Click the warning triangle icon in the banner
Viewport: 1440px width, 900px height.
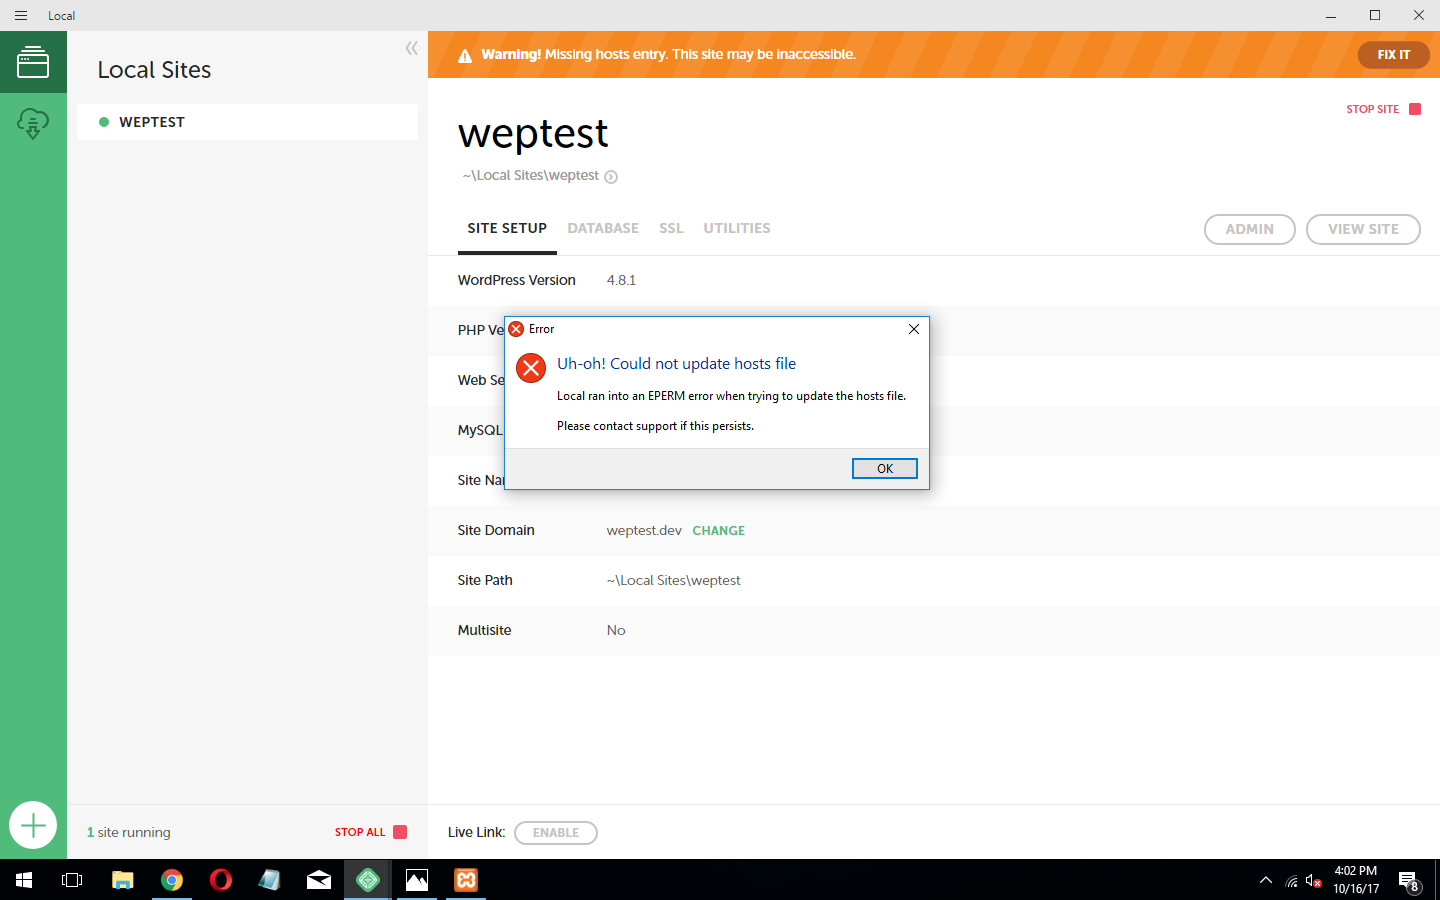[465, 56]
